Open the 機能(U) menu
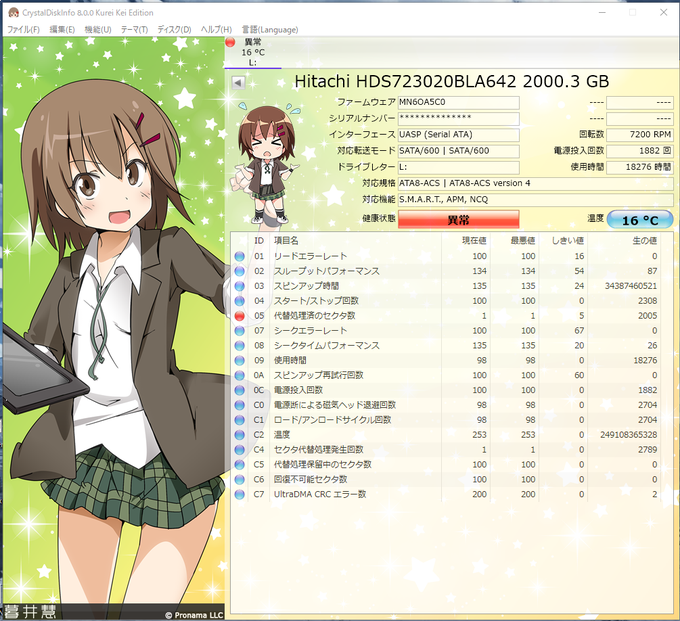 (x=98, y=29)
